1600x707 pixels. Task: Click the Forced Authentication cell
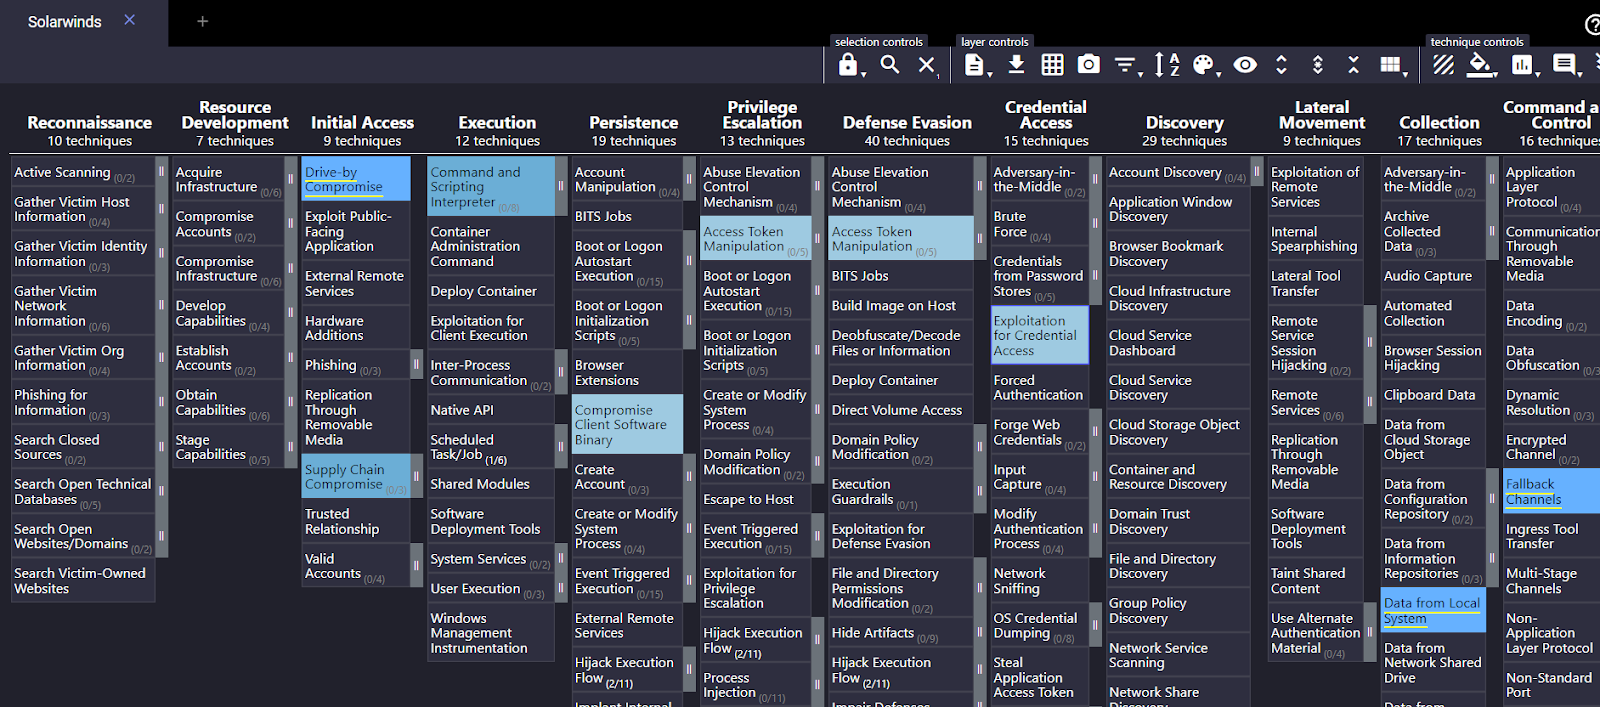pyautogui.click(x=1040, y=387)
